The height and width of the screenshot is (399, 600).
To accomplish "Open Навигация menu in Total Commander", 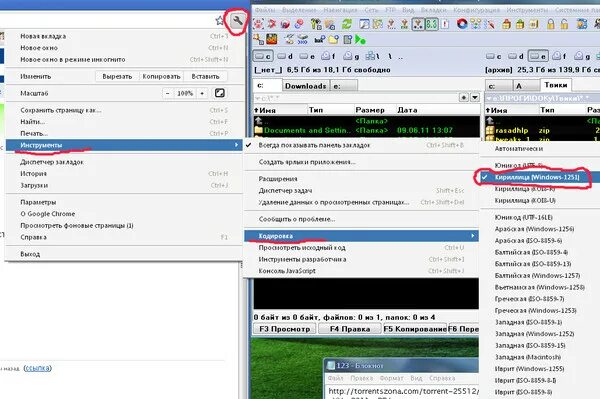I will click(340, 10).
